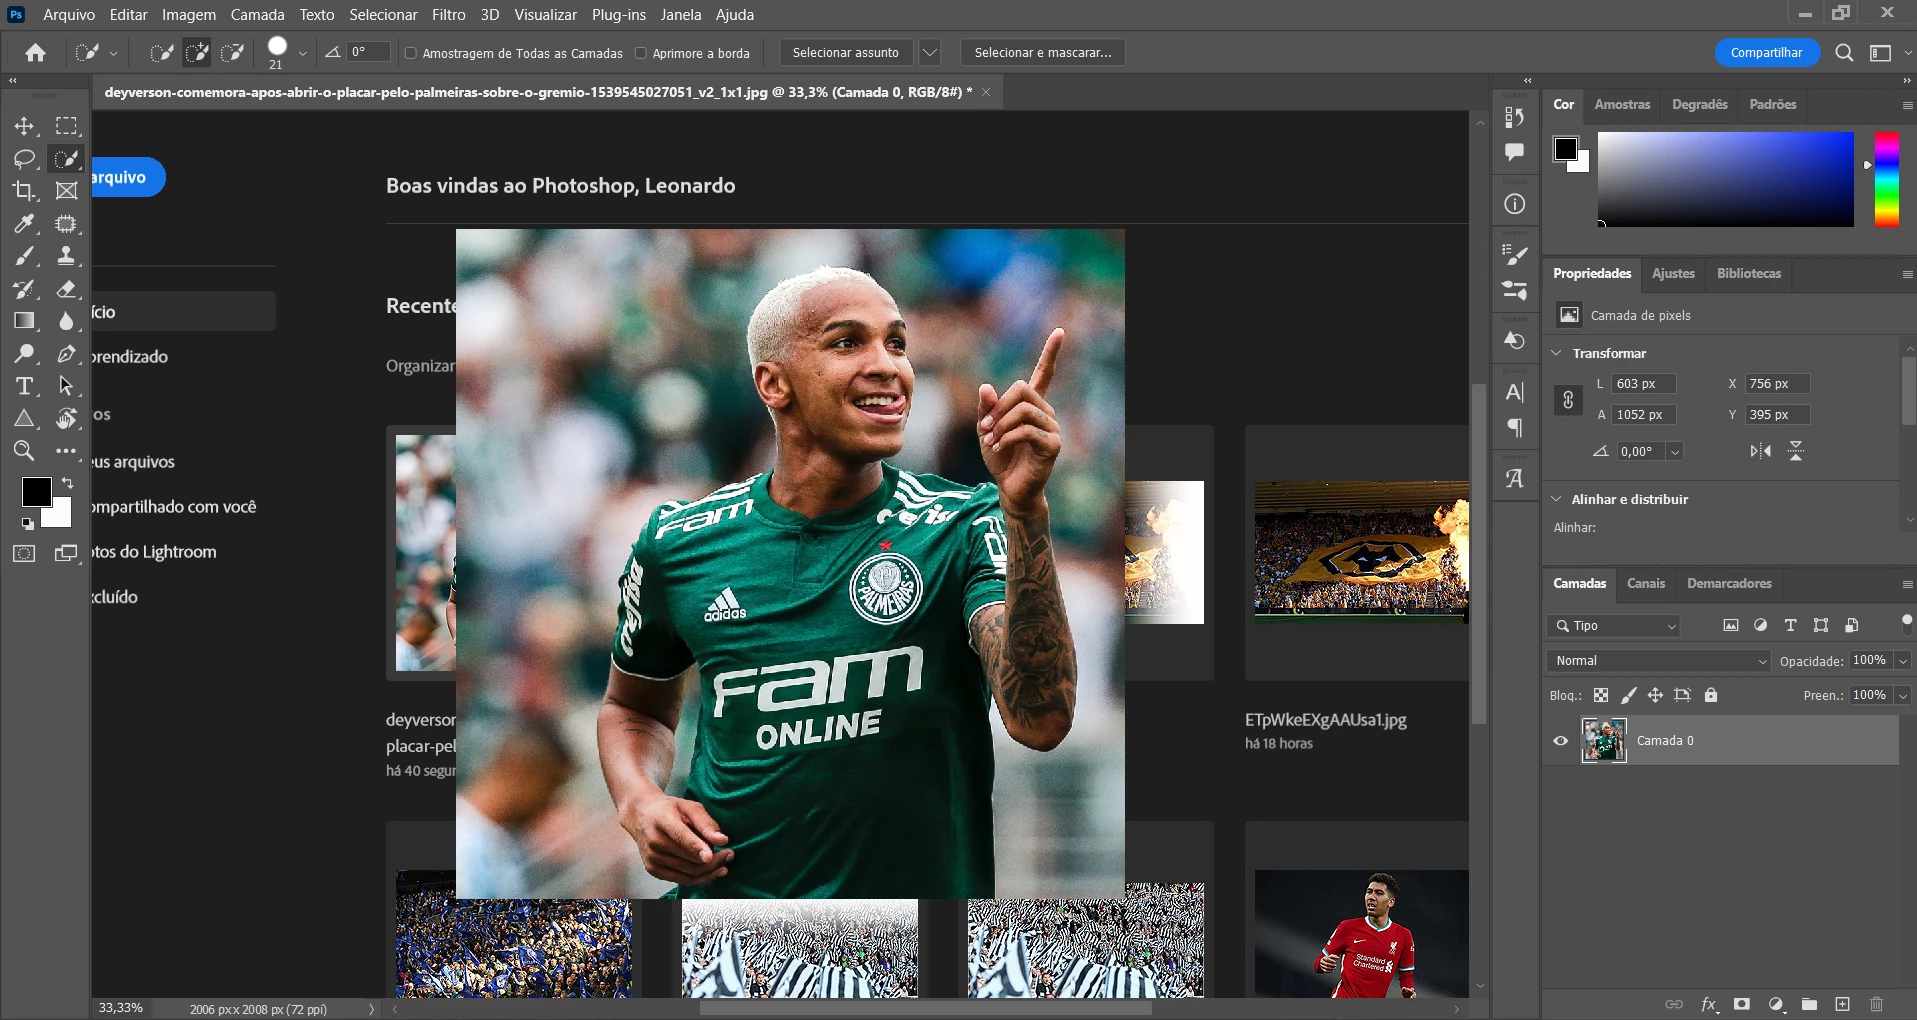Image resolution: width=1917 pixels, height=1020 pixels.
Task: Switch to the Canais tab
Action: pyautogui.click(x=1646, y=584)
